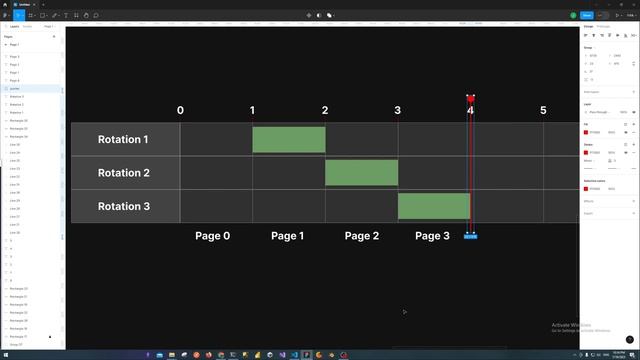
Task: Open the Move tool options arrow
Action: (22, 16)
